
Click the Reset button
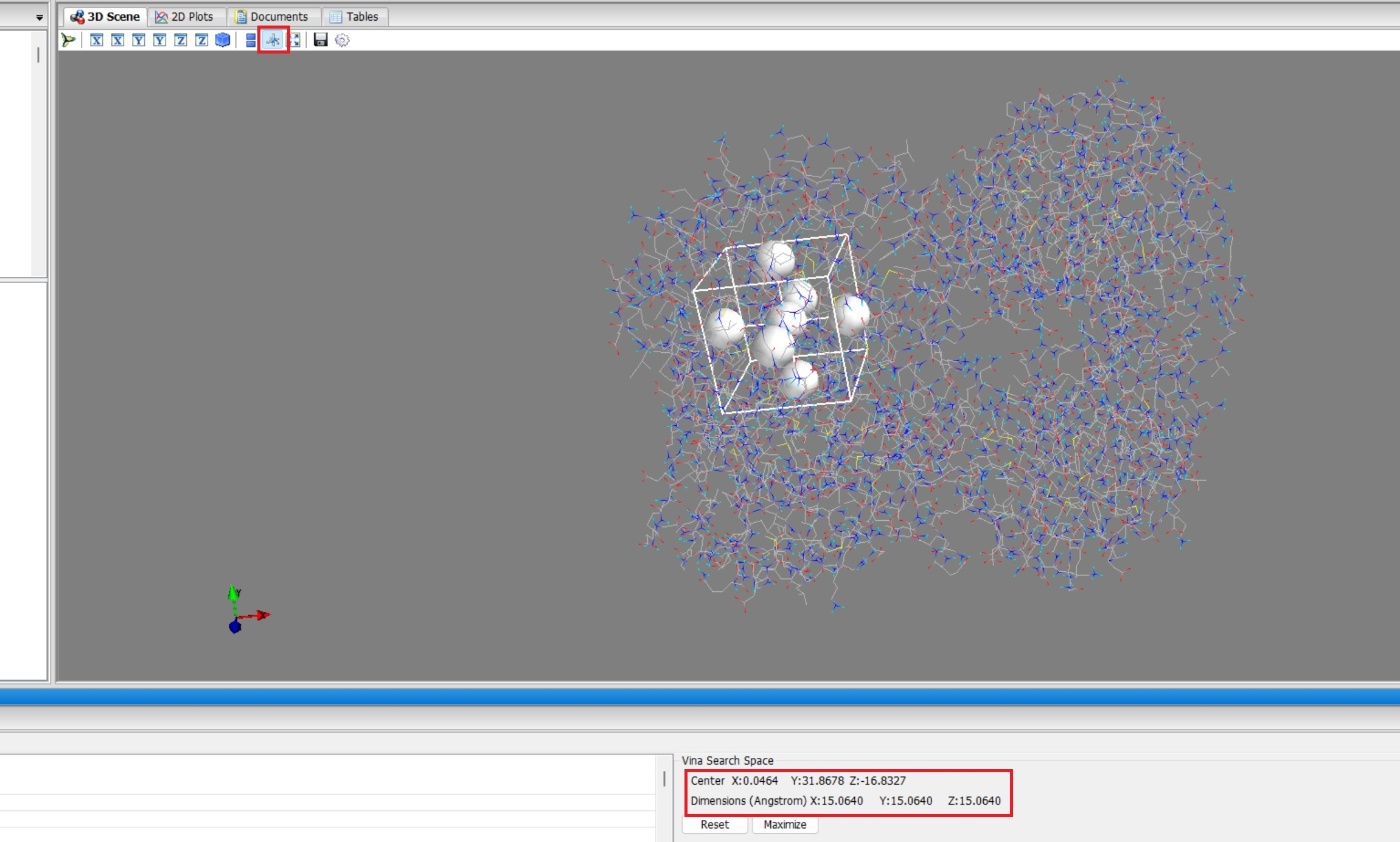714,825
